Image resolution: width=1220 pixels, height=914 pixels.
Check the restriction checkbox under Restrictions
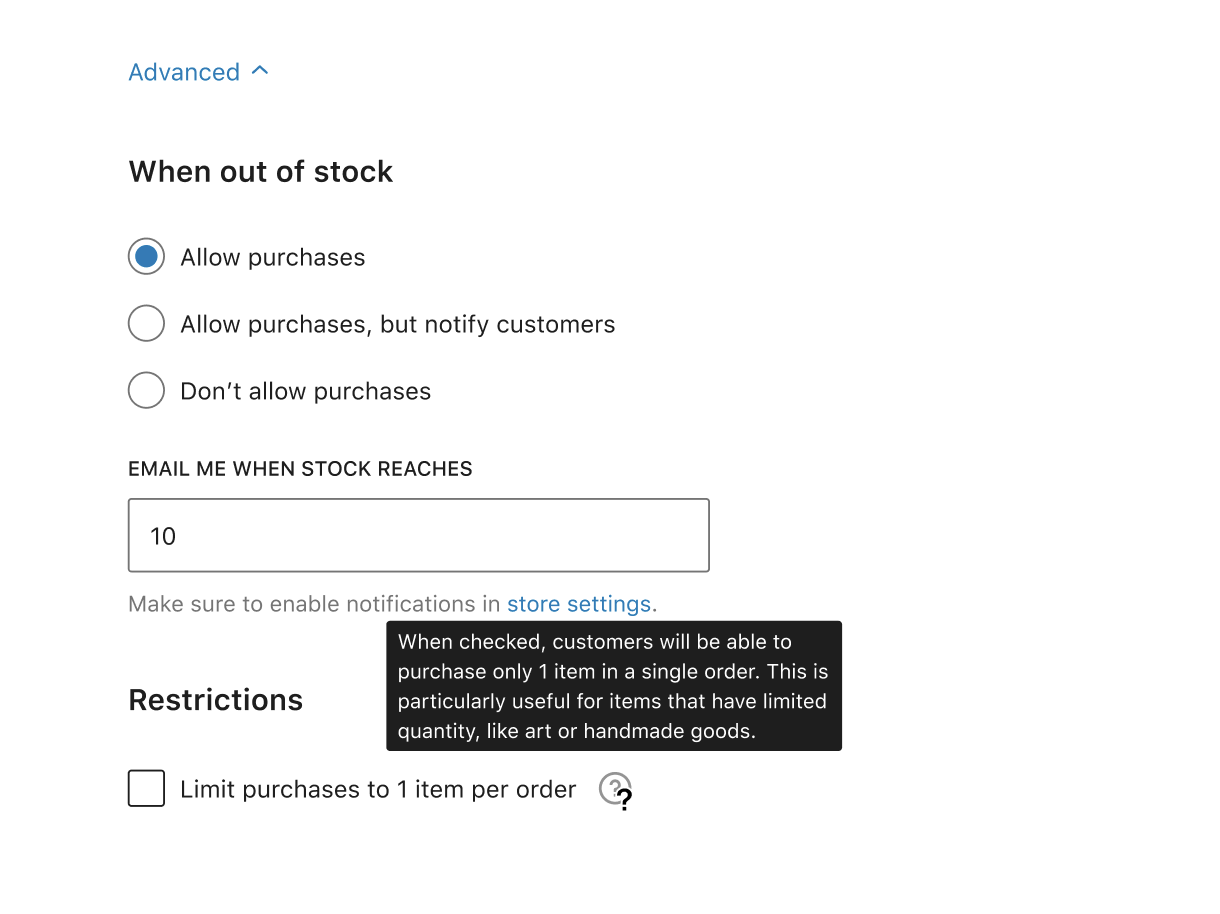click(146, 788)
